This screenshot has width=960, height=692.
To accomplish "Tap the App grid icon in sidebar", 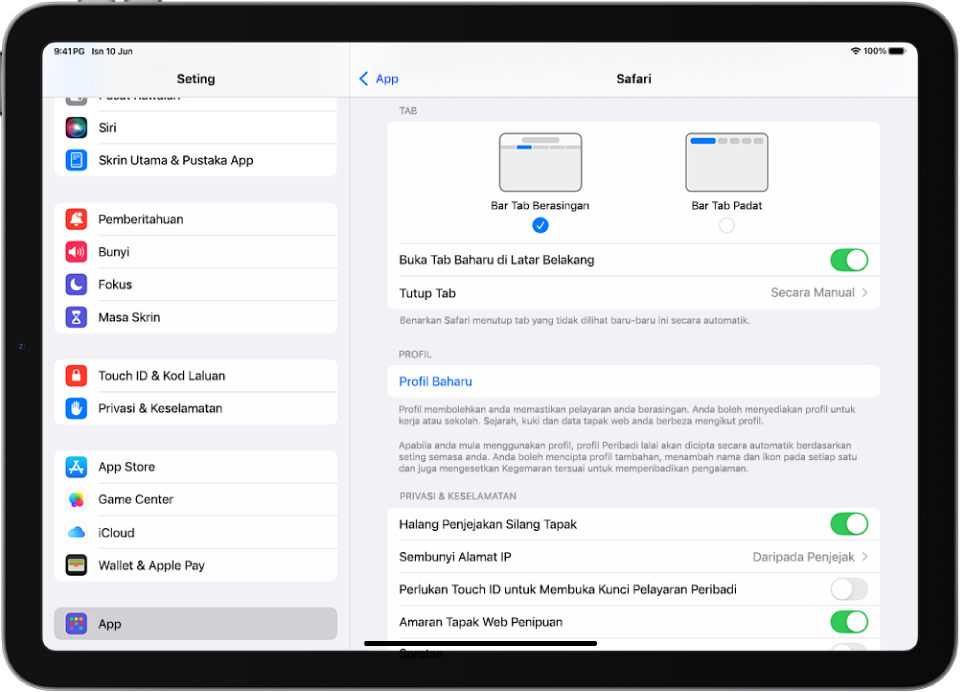I will pyautogui.click(x=76, y=623).
